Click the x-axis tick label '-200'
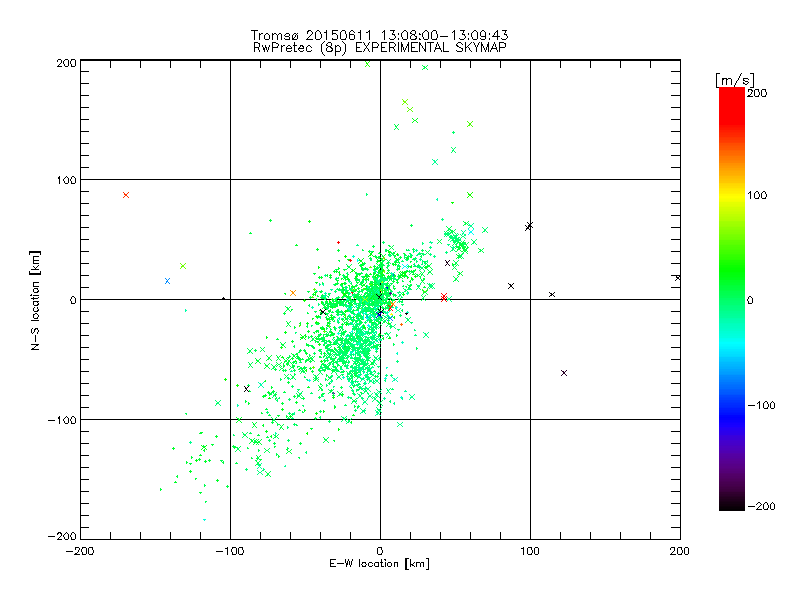Viewport: 800px width, 600px height. point(80,551)
